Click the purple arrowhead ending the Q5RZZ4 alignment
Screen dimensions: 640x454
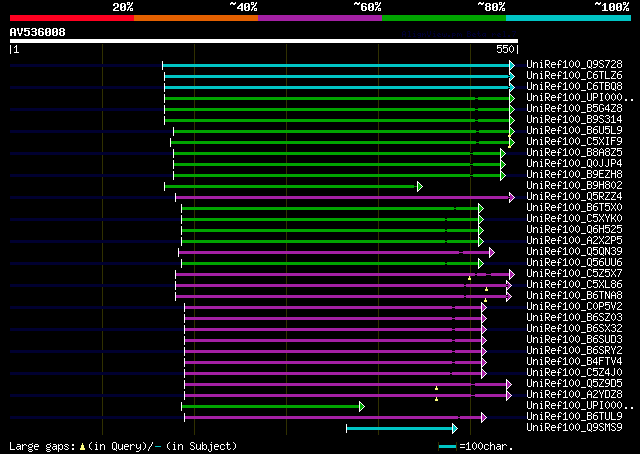click(x=512, y=198)
